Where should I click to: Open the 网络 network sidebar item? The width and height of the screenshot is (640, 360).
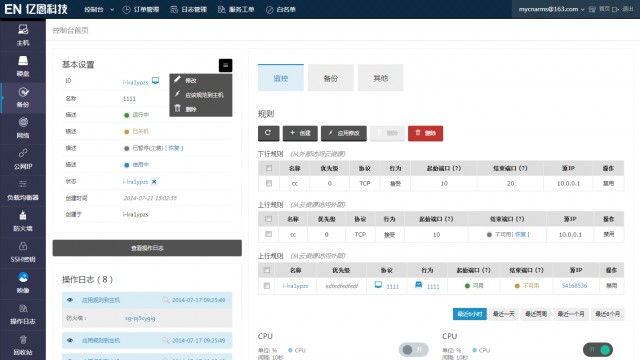click(23, 128)
